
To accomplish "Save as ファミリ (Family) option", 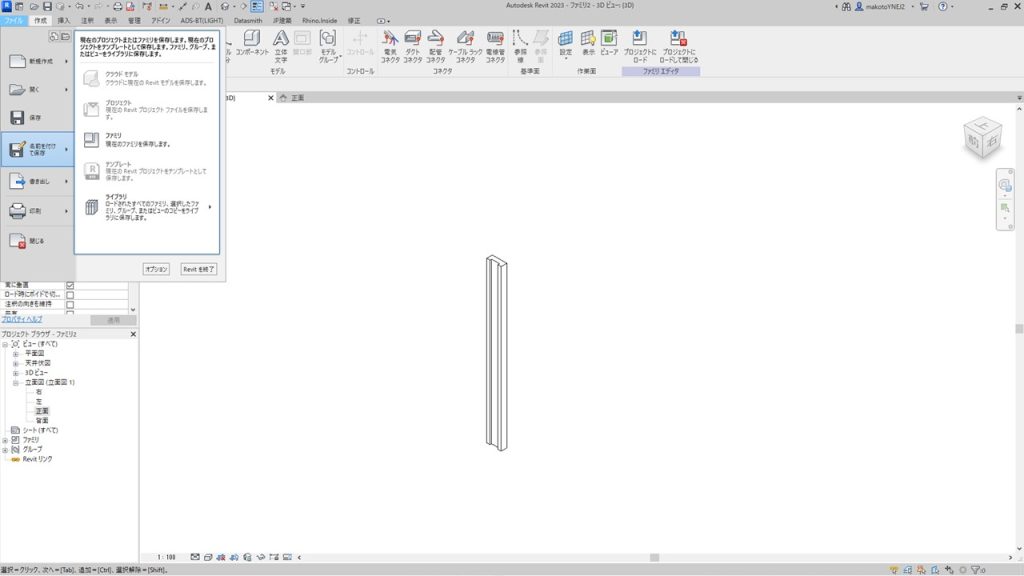I will [147, 140].
